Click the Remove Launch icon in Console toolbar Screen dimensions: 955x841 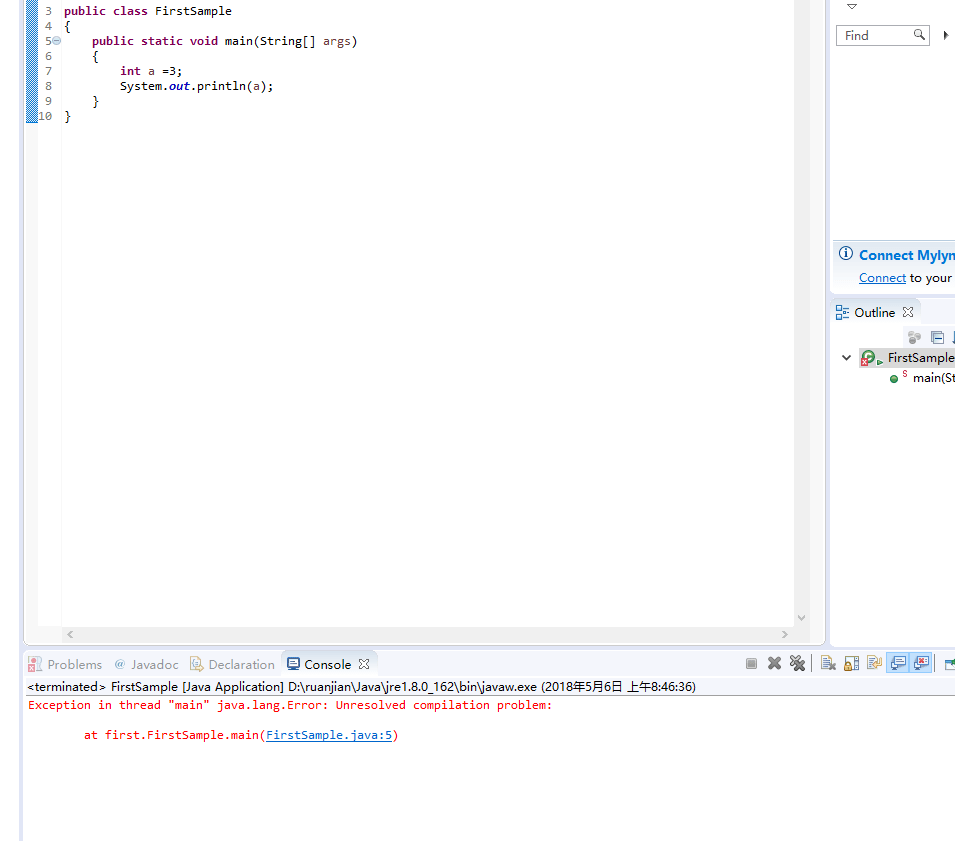point(773,662)
